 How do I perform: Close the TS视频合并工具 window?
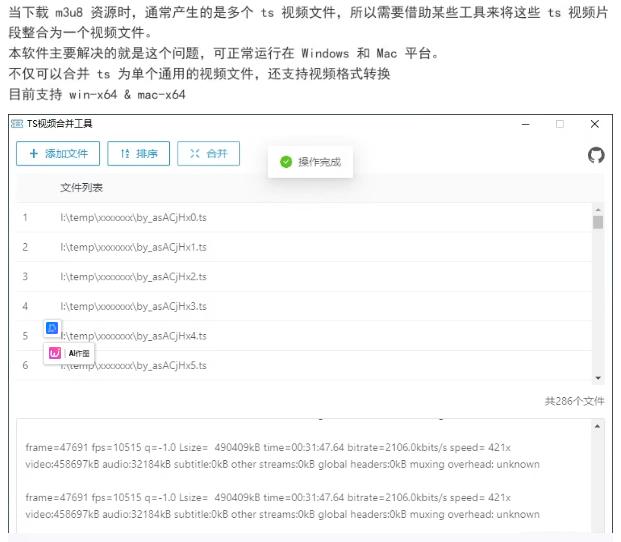click(x=595, y=124)
